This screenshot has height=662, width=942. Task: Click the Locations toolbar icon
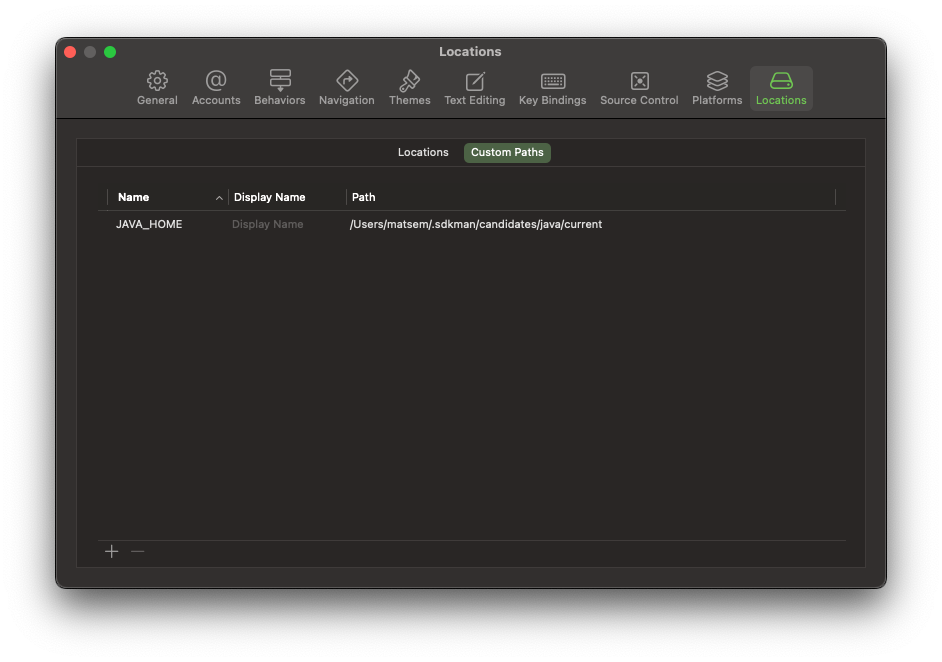781,88
